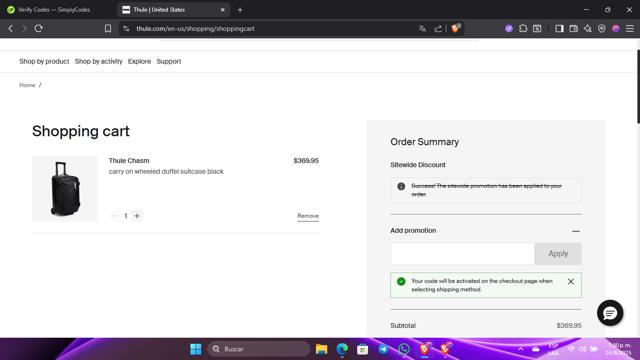
Task: Dismiss the green code activation message
Action: coord(571,282)
